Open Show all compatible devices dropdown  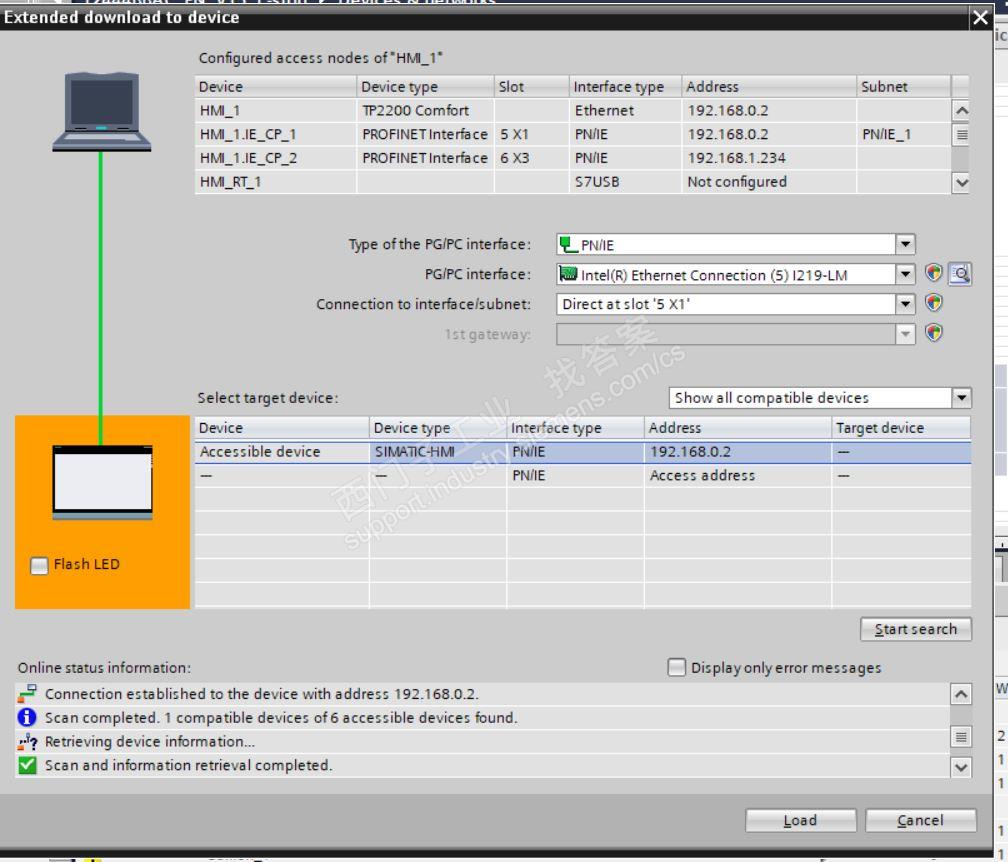[x=961, y=398]
